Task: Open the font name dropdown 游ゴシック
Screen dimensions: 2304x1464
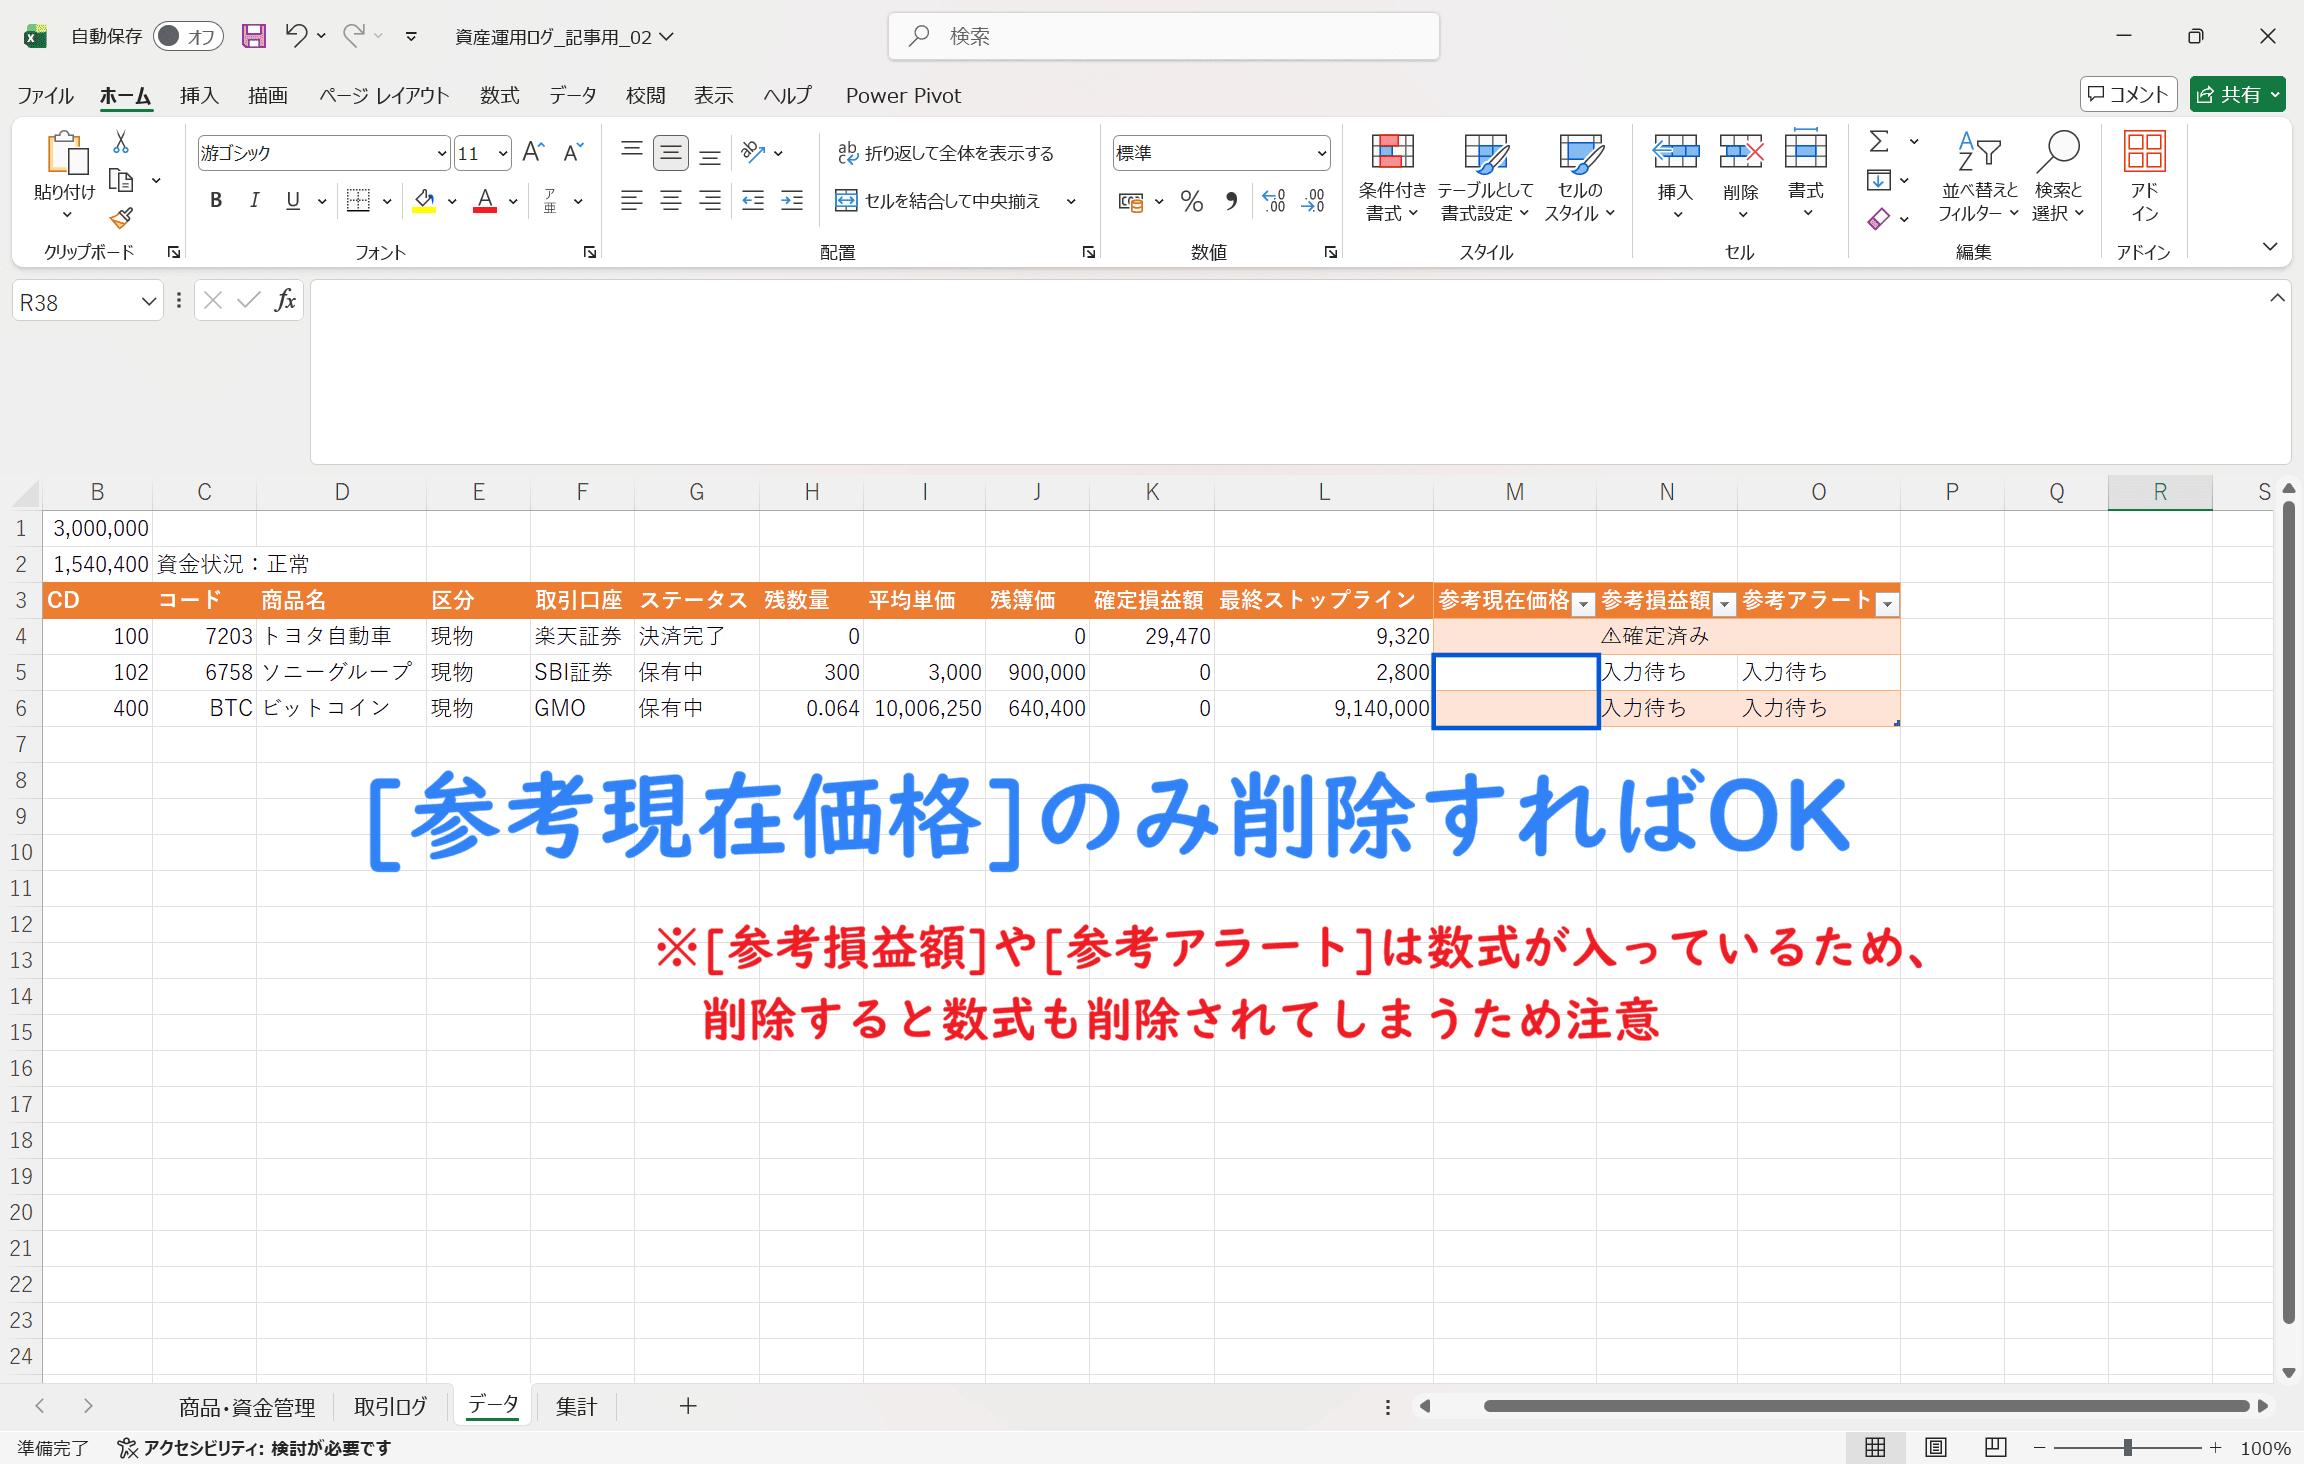Action: point(441,154)
